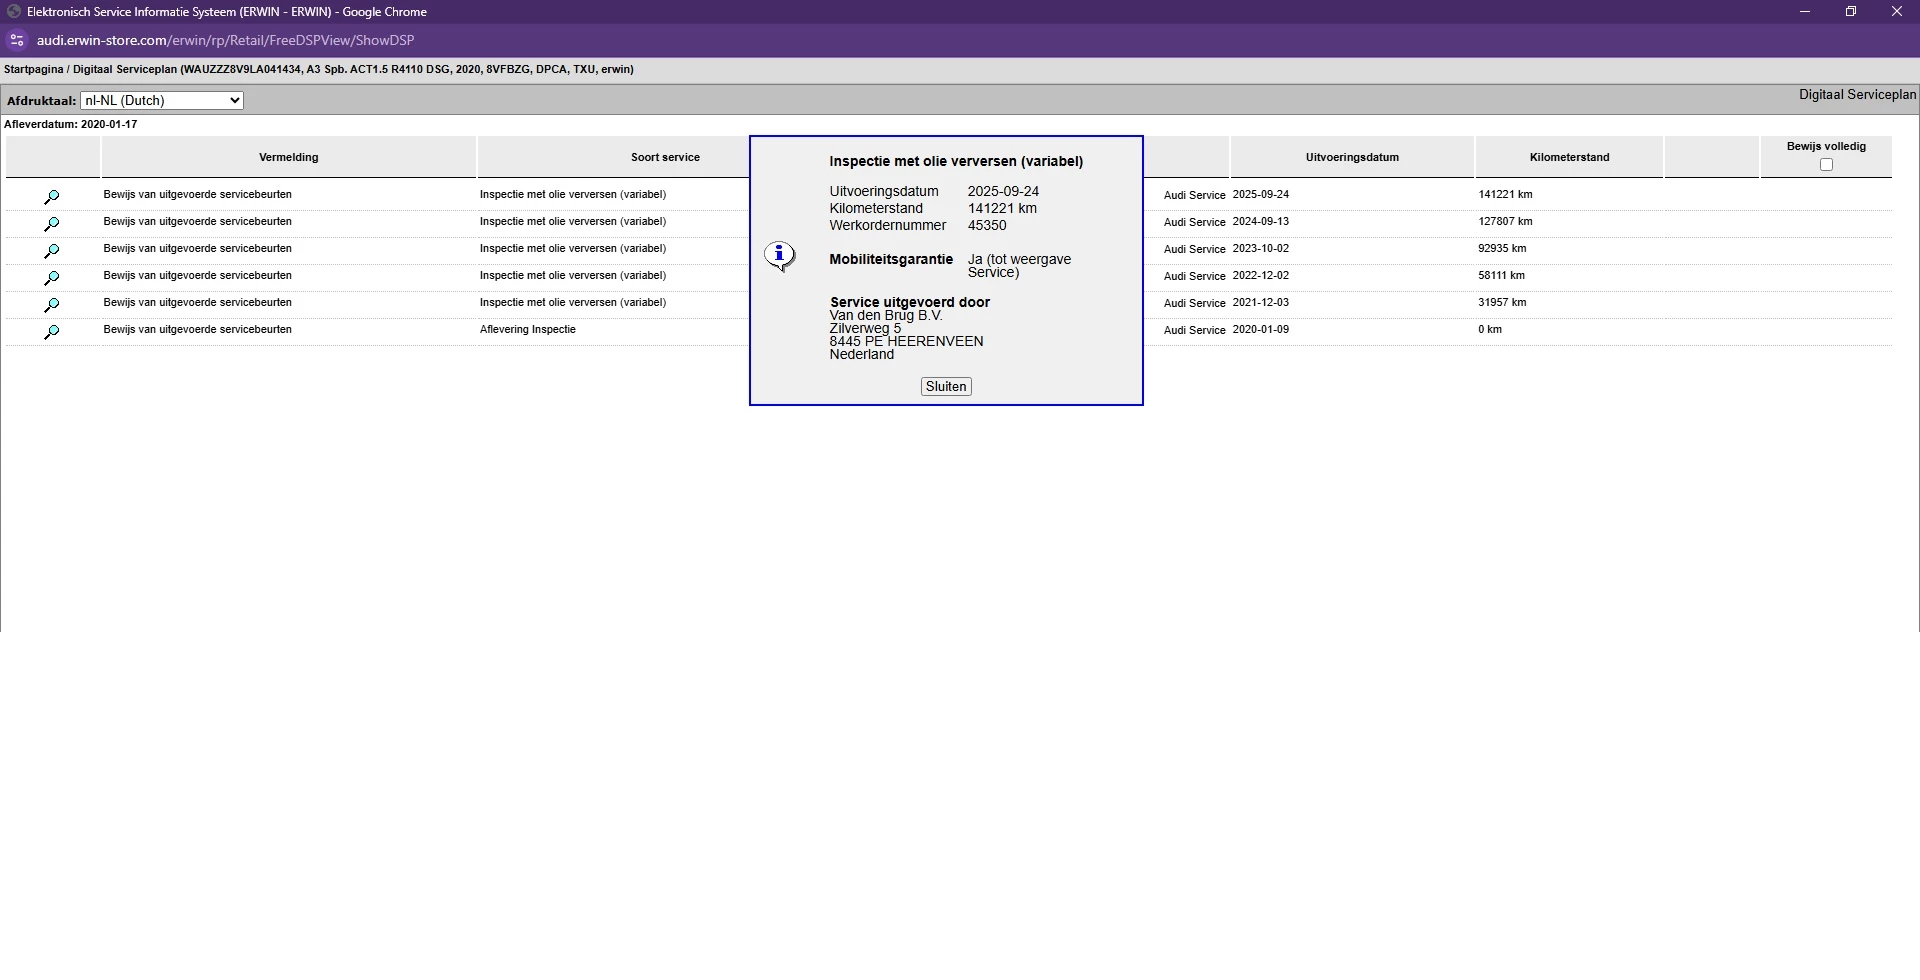Go to Startpagina via the breadcrumb
This screenshot has height=980, width=1920.
click(33, 70)
